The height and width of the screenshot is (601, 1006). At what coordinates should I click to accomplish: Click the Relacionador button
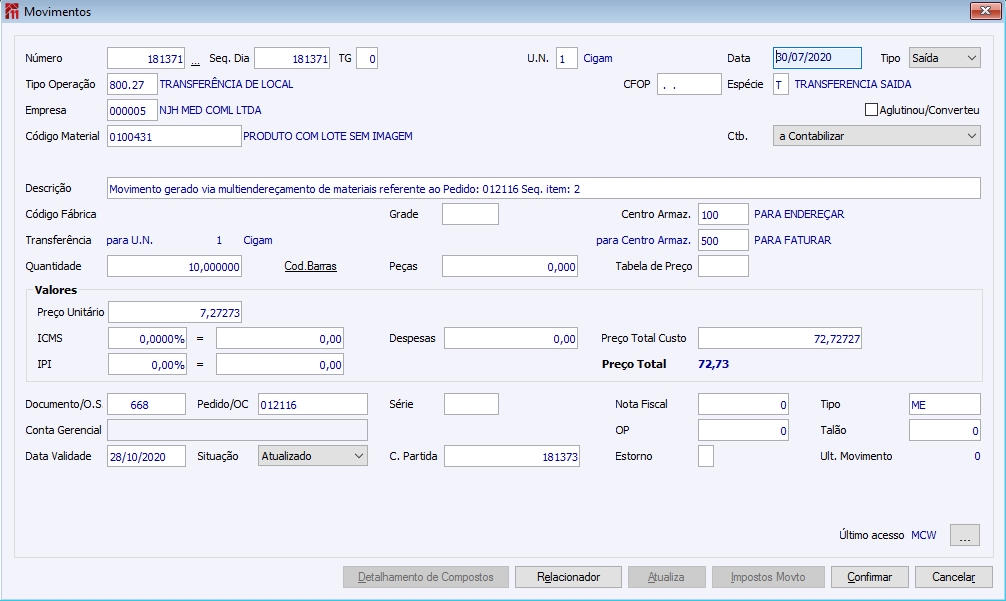568,577
